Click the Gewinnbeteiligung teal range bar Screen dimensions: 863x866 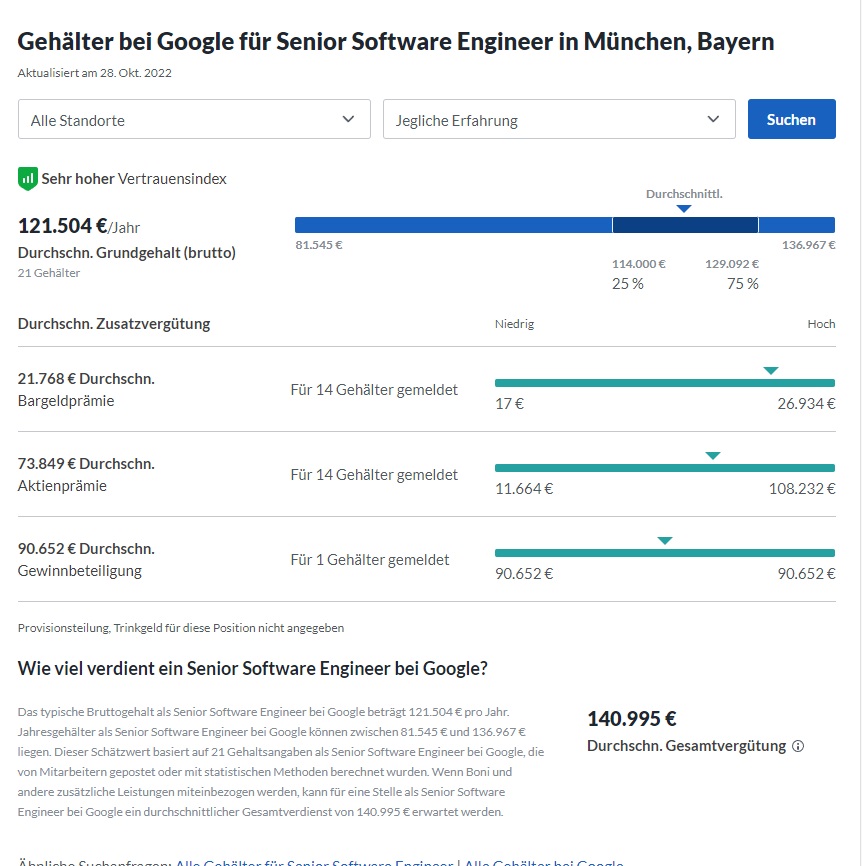[x=665, y=553]
